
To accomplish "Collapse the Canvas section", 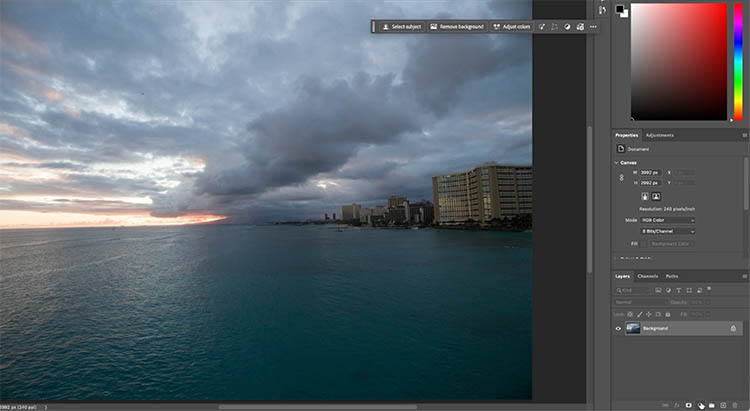I will tap(617, 161).
